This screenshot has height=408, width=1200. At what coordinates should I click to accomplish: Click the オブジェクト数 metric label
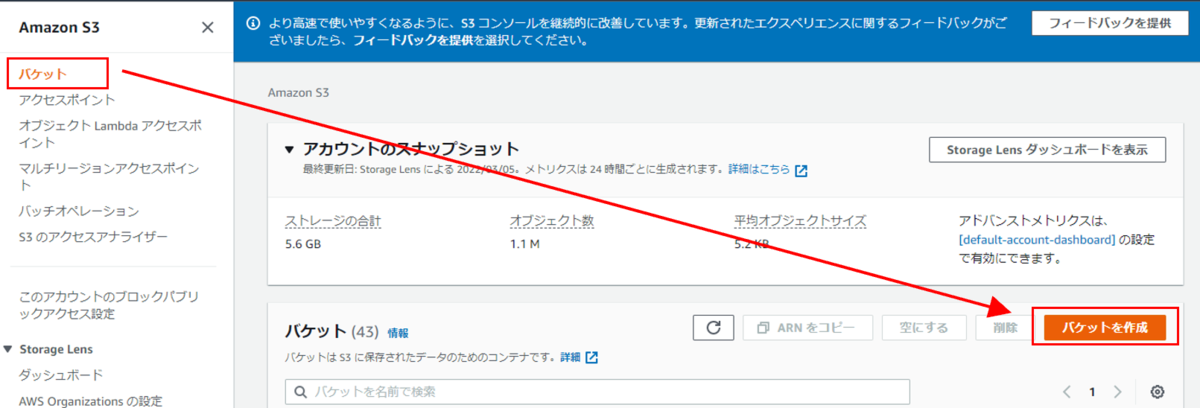pos(552,220)
